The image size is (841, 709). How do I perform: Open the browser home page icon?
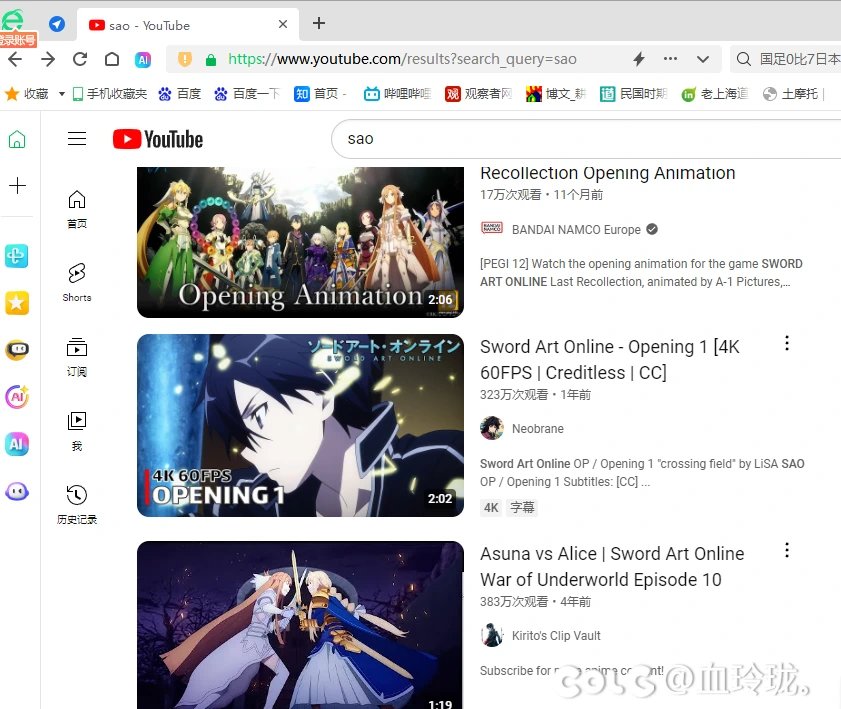112,59
